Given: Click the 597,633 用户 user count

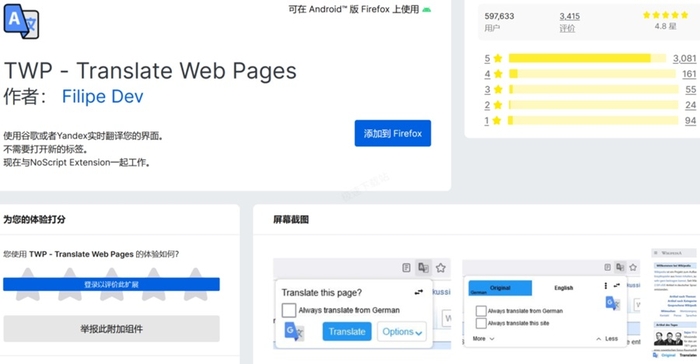Looking at the screenshot, I should 499,22.
